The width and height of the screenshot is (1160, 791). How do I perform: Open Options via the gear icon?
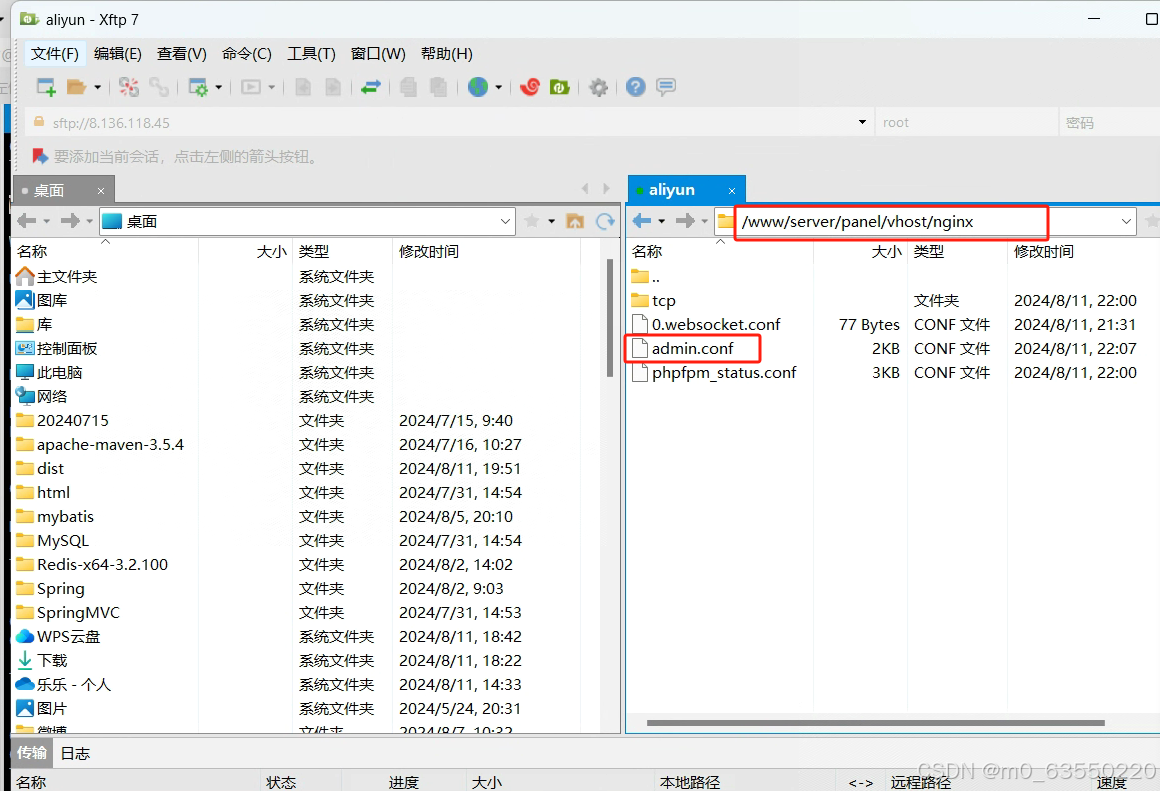(x=598, y=87)
